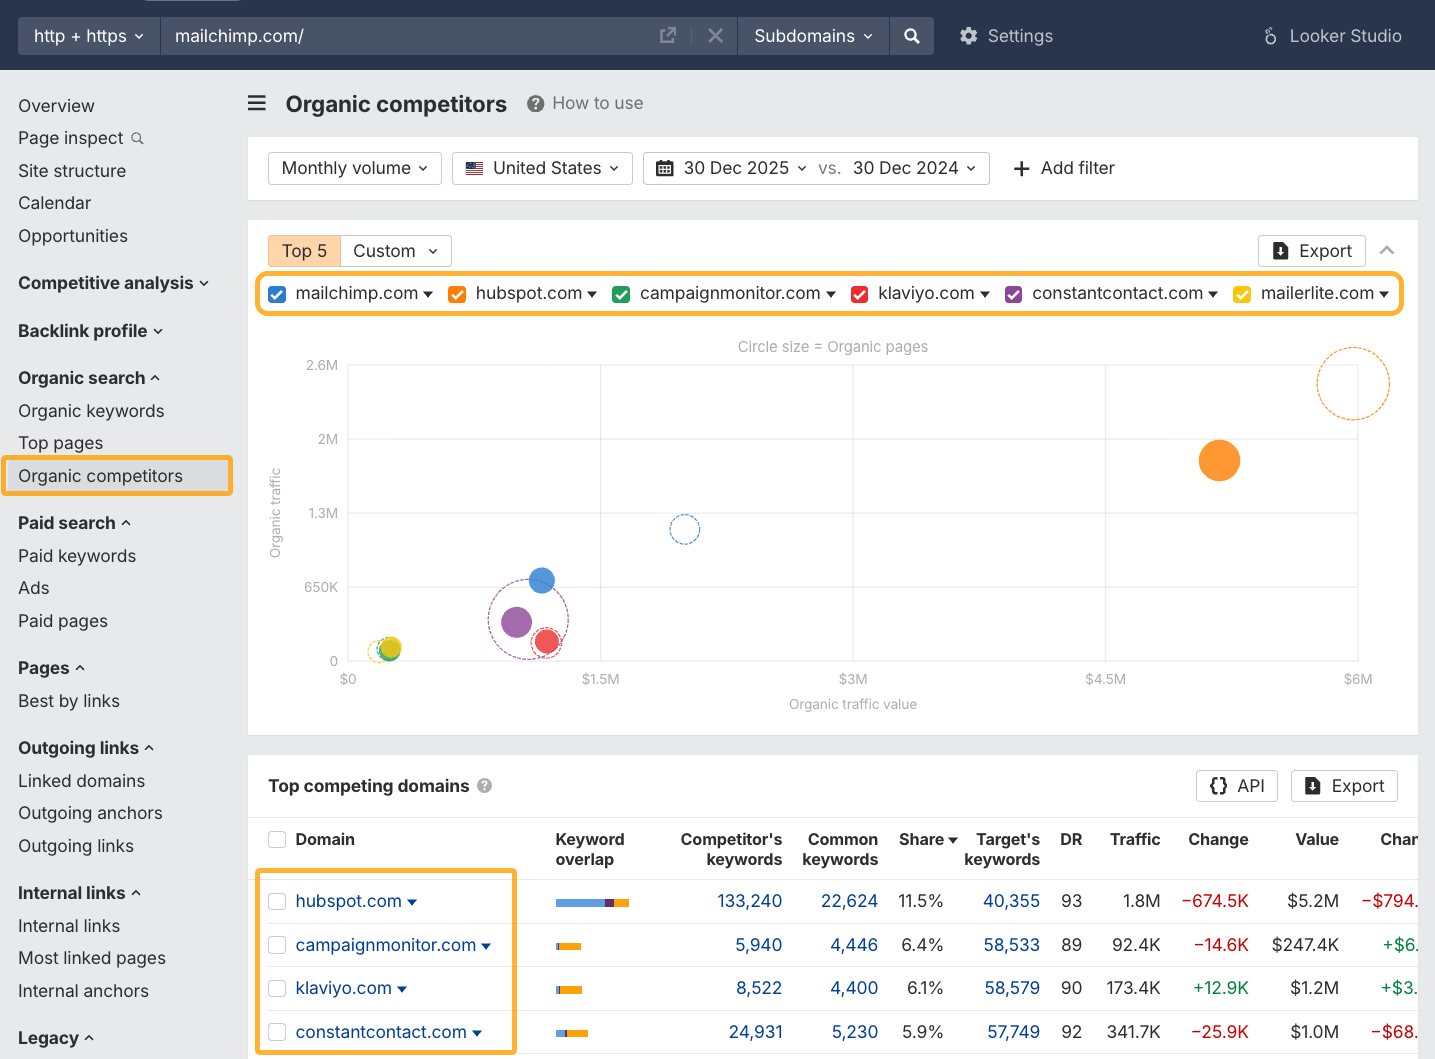Expand the Subdomains dropdown
1435x1059 pixels.
(x=812, y=35)
